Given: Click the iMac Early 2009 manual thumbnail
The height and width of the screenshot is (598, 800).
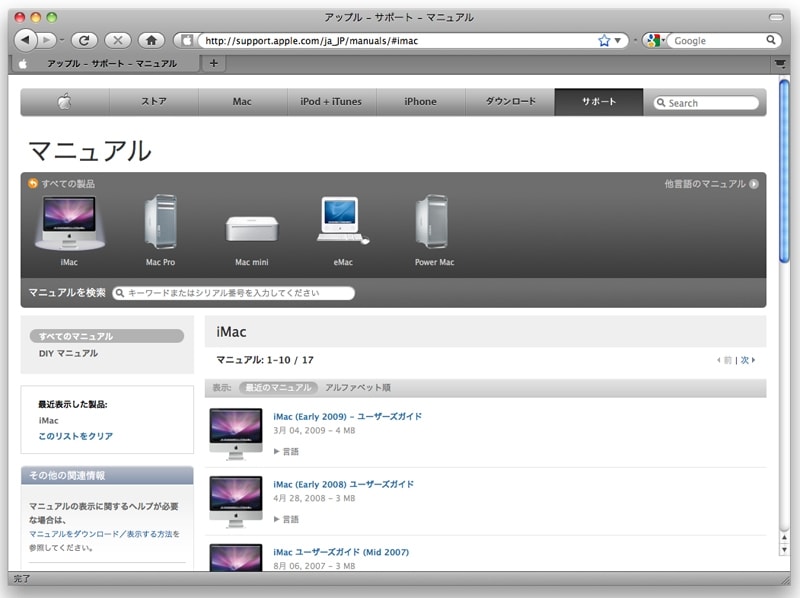Looking at the screenshot, I should (236, 434).
